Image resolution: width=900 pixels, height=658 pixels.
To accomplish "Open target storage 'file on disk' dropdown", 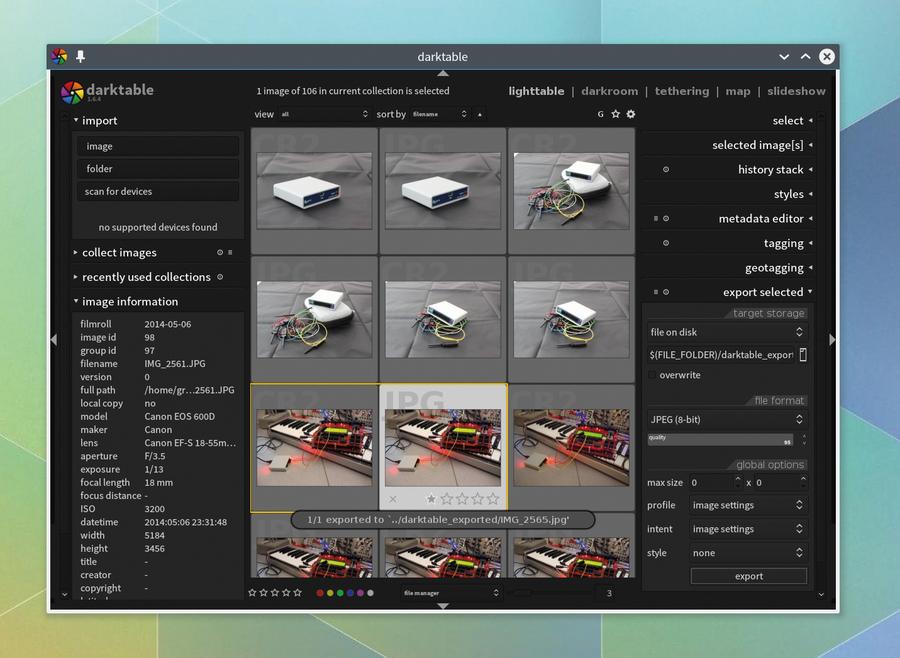I will tap(727, 332).
